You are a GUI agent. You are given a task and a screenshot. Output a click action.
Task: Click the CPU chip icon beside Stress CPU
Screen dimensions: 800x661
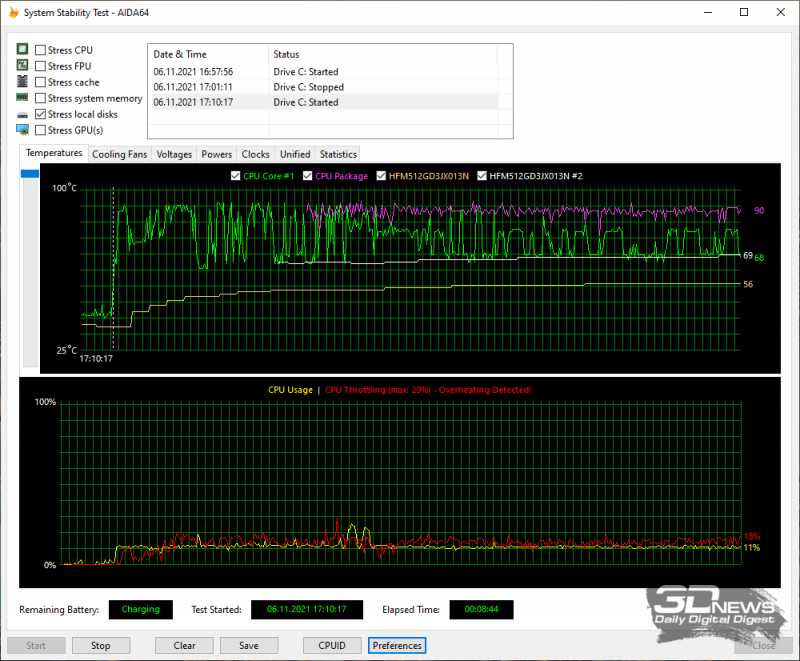(x=22, y=49)
